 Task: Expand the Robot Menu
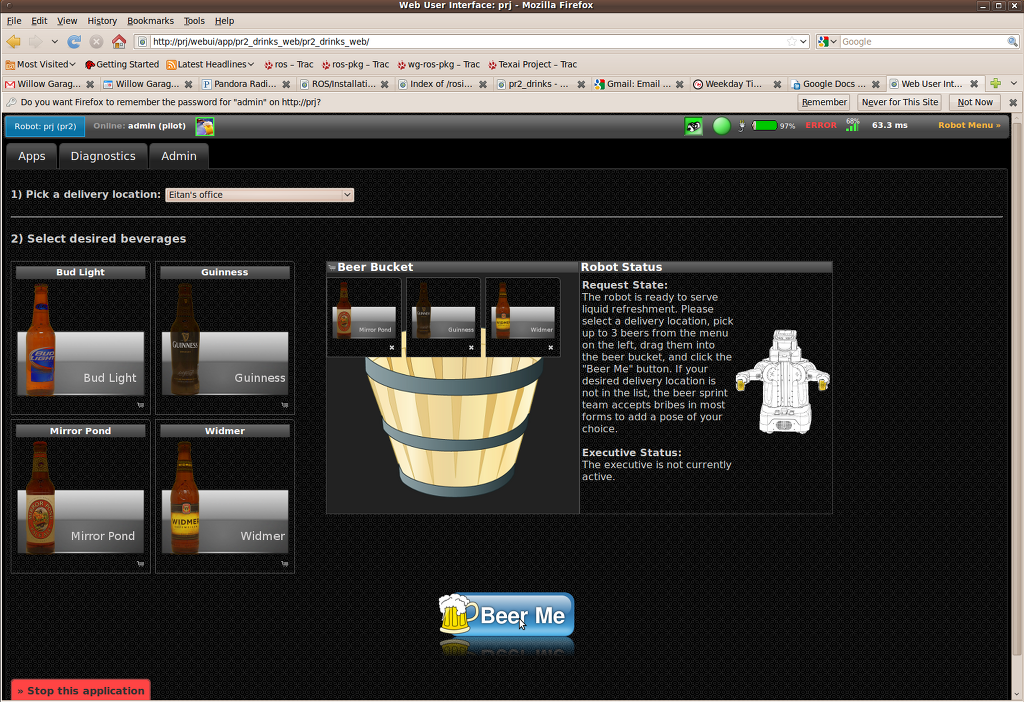[x=968, y=126]
